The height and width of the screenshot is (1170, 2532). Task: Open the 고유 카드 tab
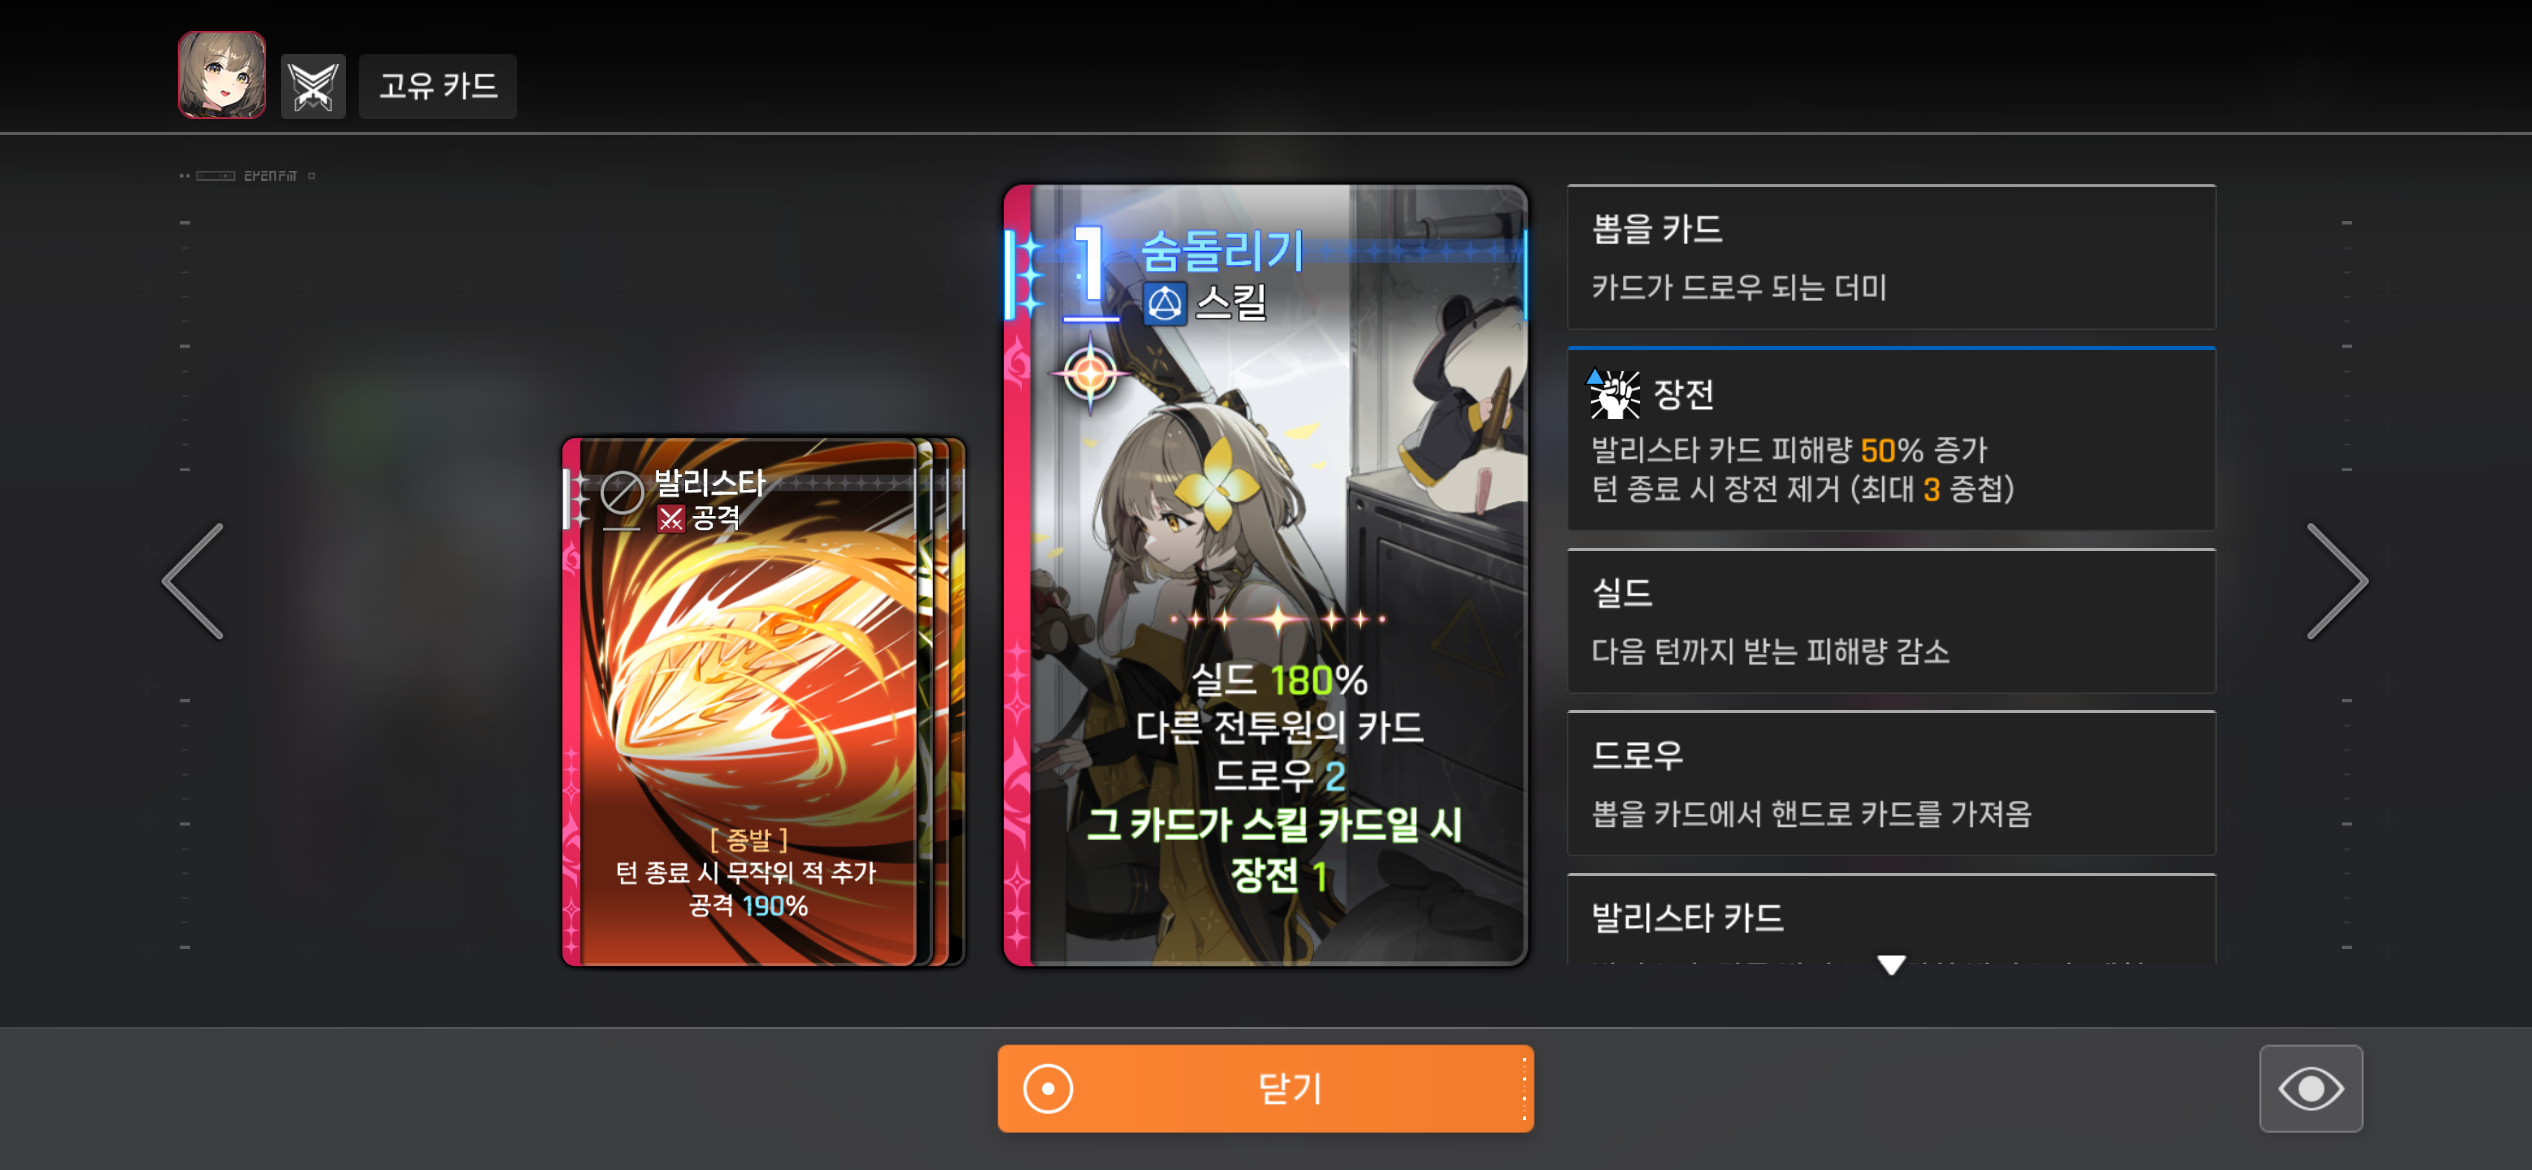[438, 86]
